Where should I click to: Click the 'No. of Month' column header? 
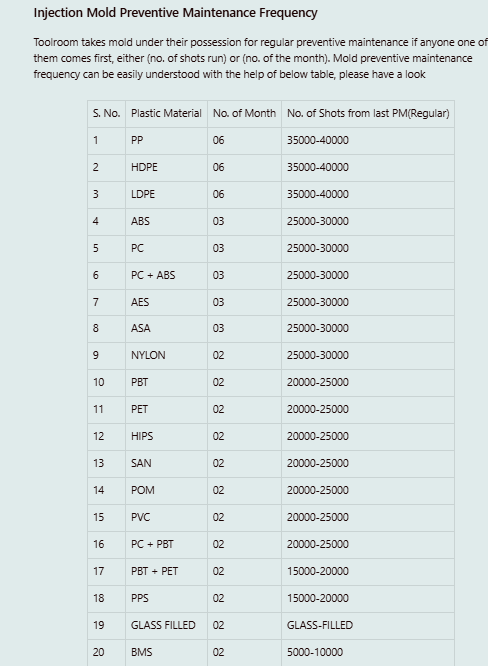click(244, 113)
